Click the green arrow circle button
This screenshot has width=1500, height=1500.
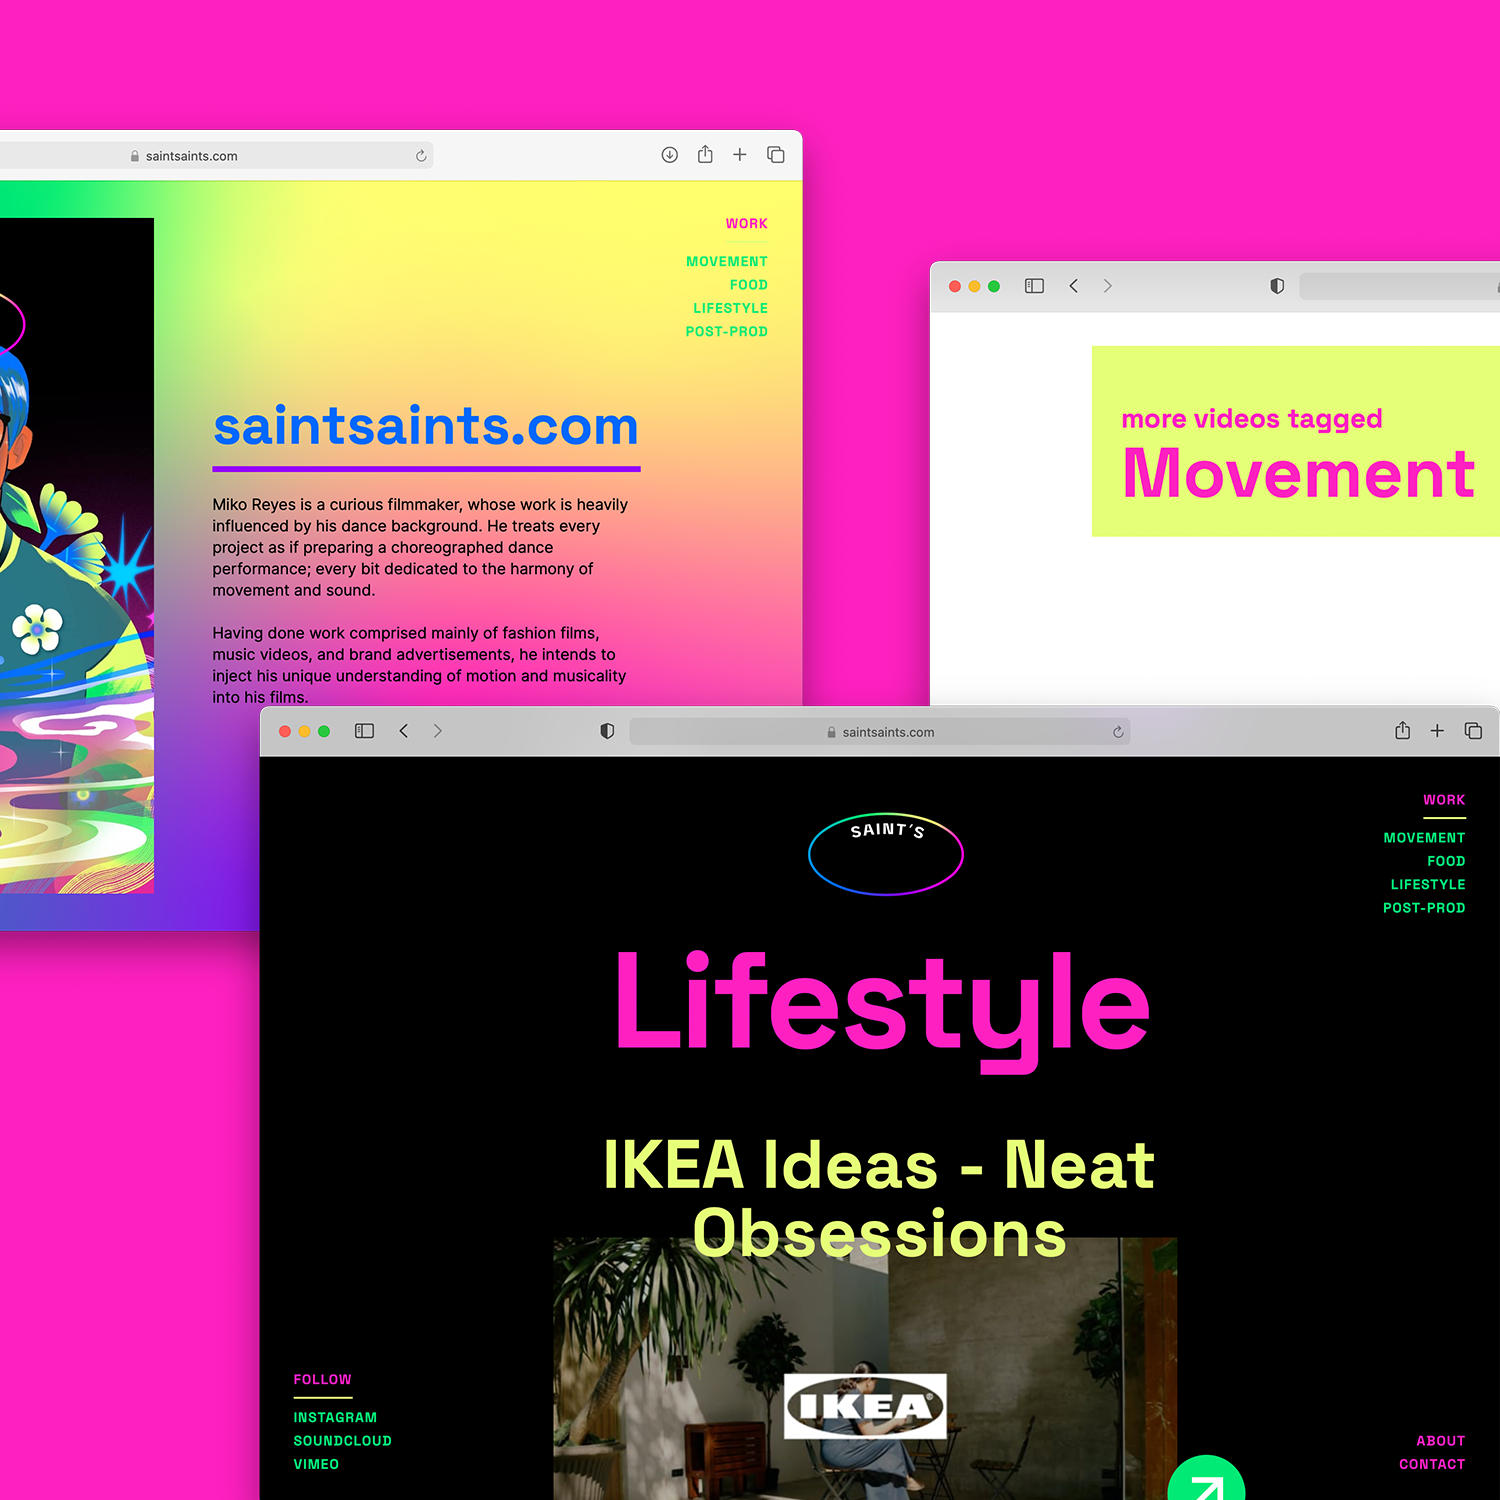(1206, 1480)
